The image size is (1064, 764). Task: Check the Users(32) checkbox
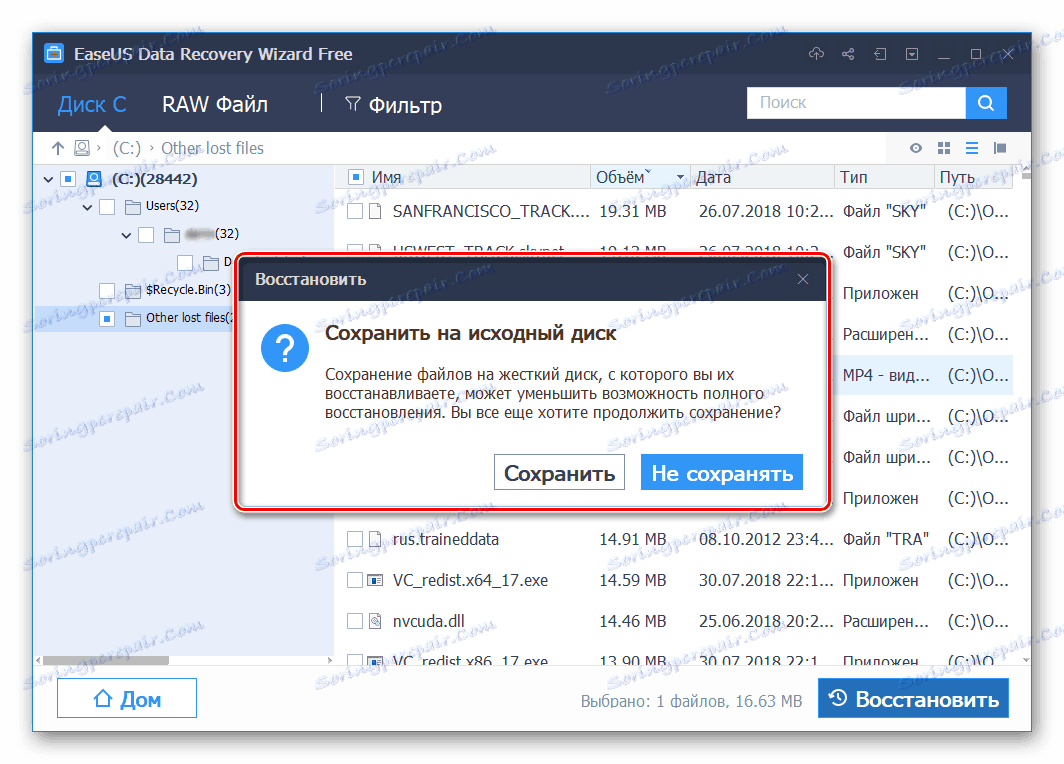(107, 207)
